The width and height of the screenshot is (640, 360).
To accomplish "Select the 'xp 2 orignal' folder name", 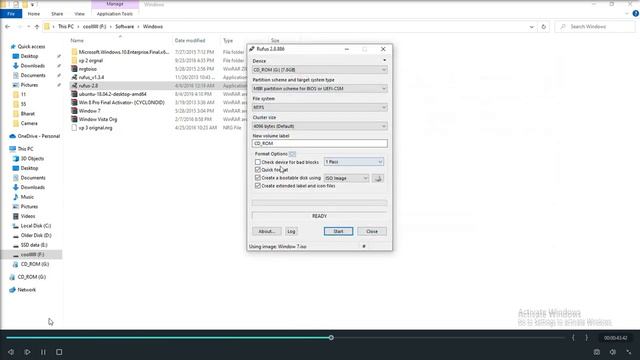I will point(91,60).
